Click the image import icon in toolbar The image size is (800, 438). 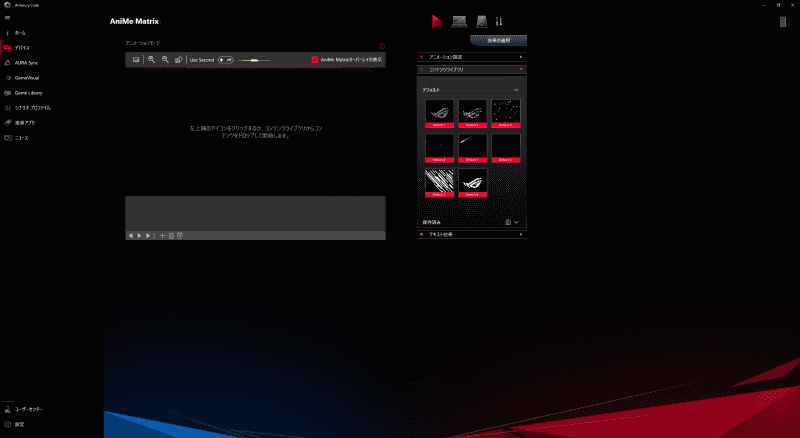tap(136, 60)
